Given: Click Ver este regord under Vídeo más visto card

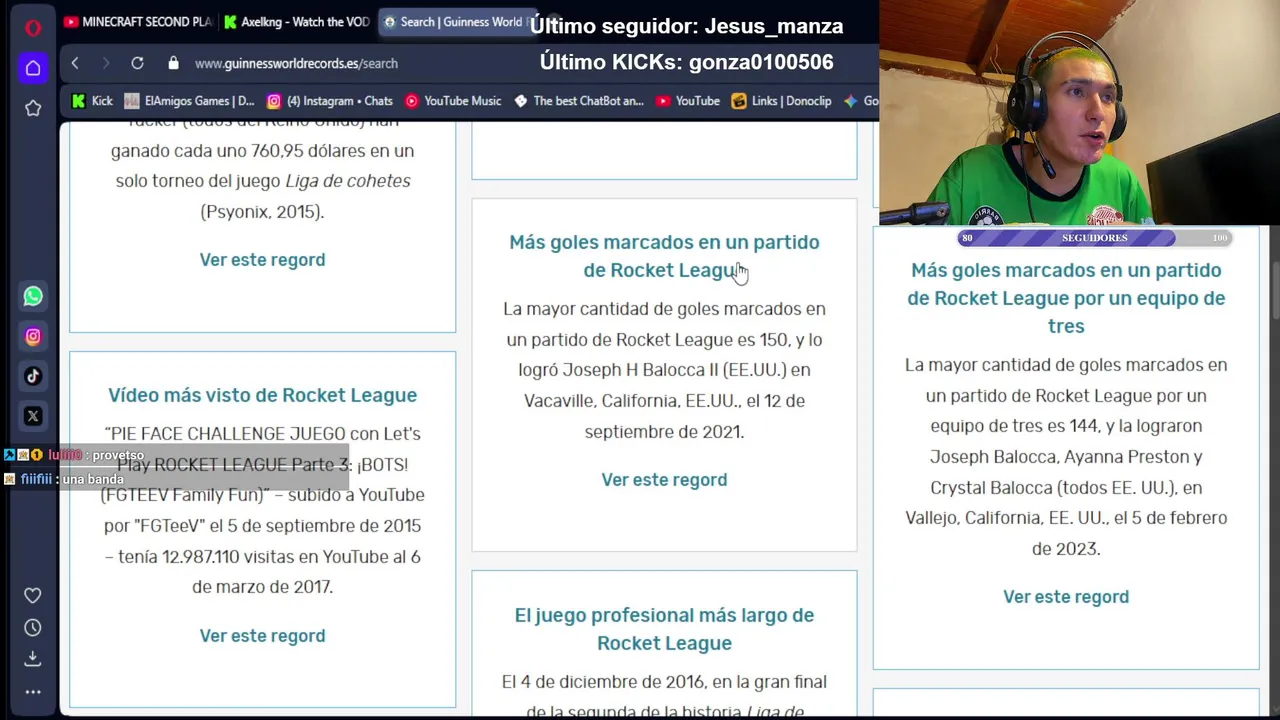Looking at the screenshot, I should [262, 636].
